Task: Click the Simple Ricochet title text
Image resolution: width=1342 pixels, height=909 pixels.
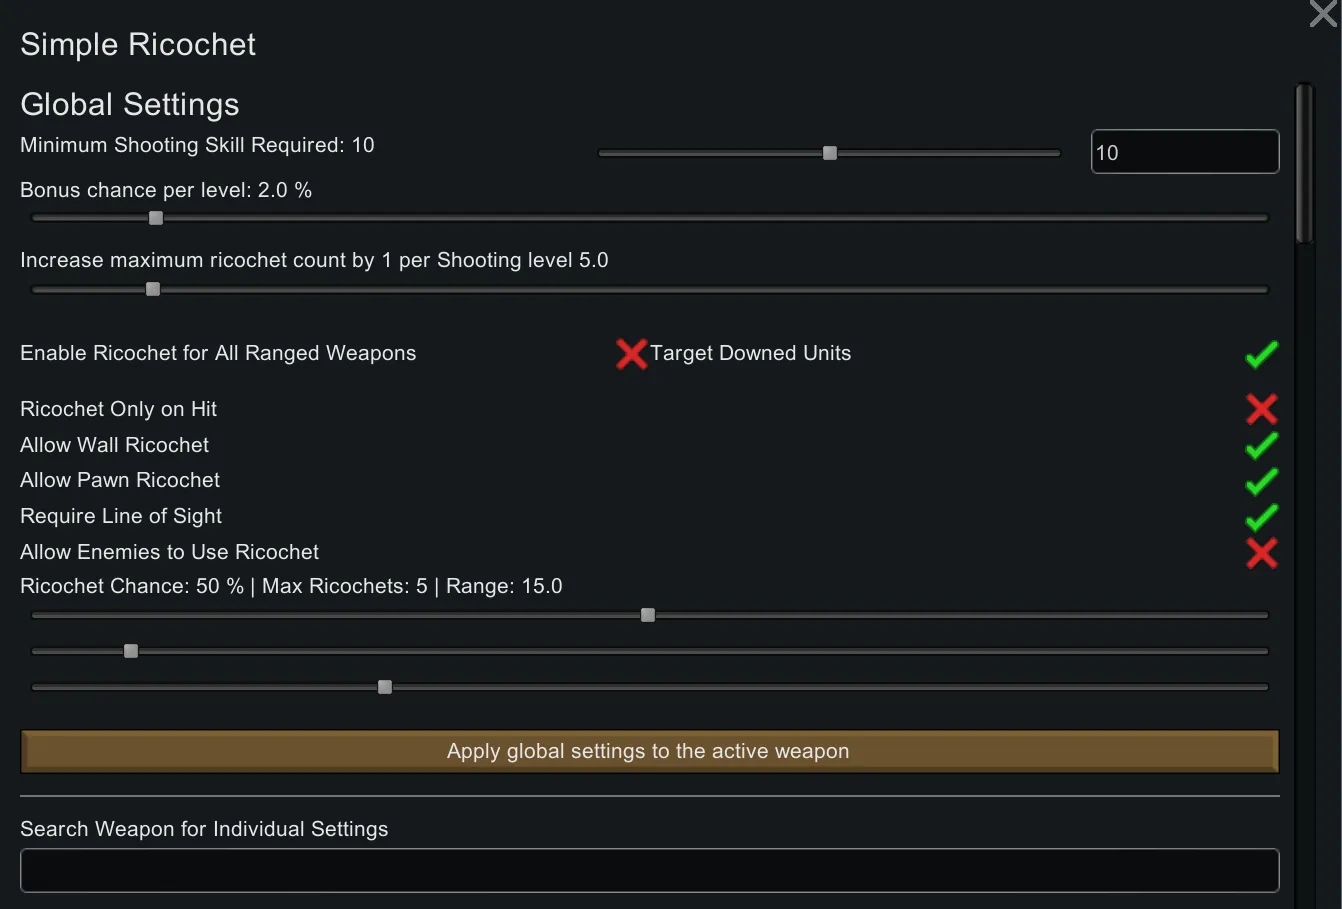Action: 138,45
